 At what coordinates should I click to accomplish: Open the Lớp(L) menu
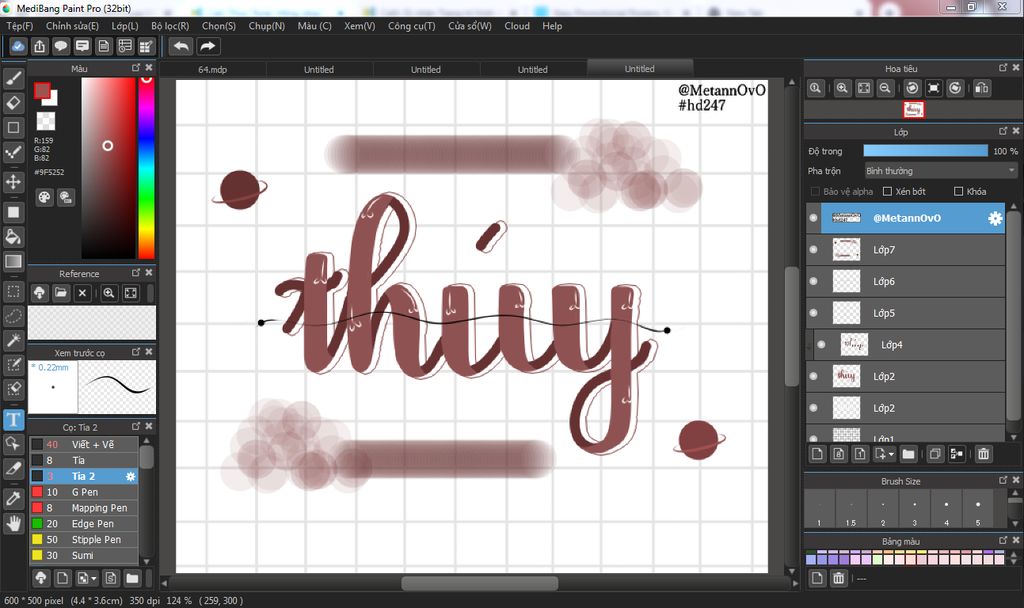[x=125, y=26]
